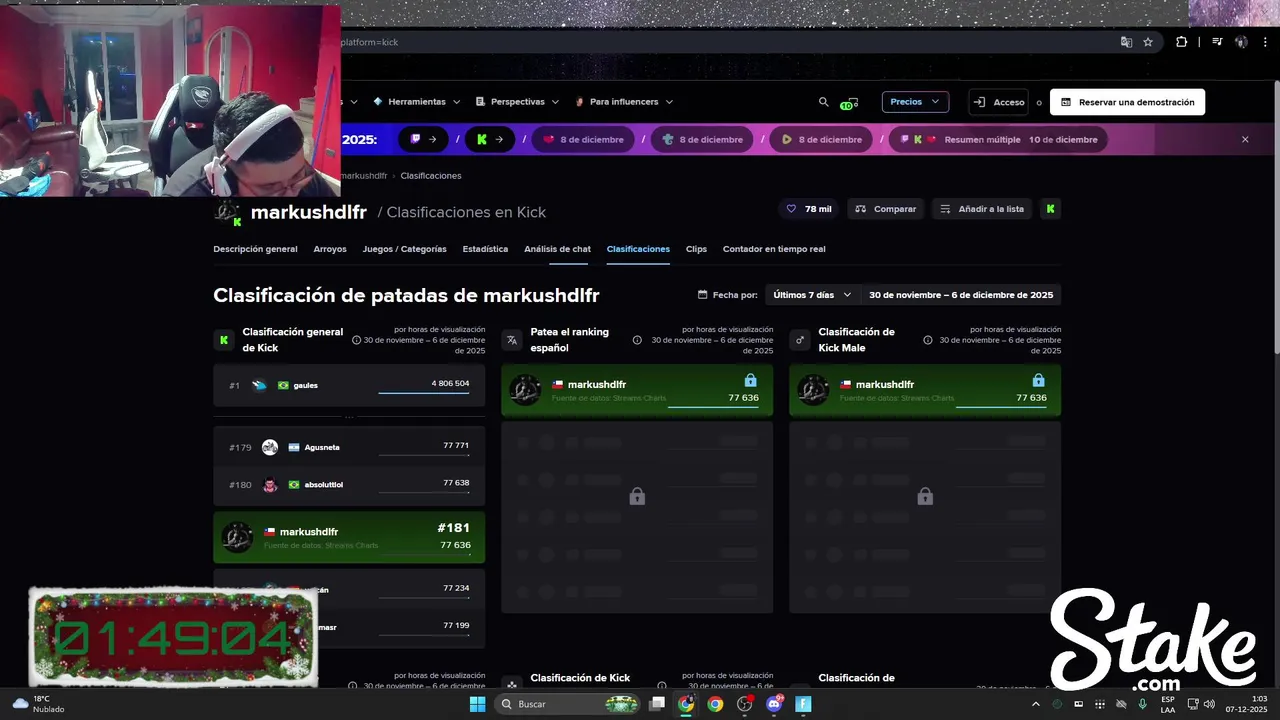
Task: Click the male symbol icon next to Kick Male
Action: click(800, 340)
